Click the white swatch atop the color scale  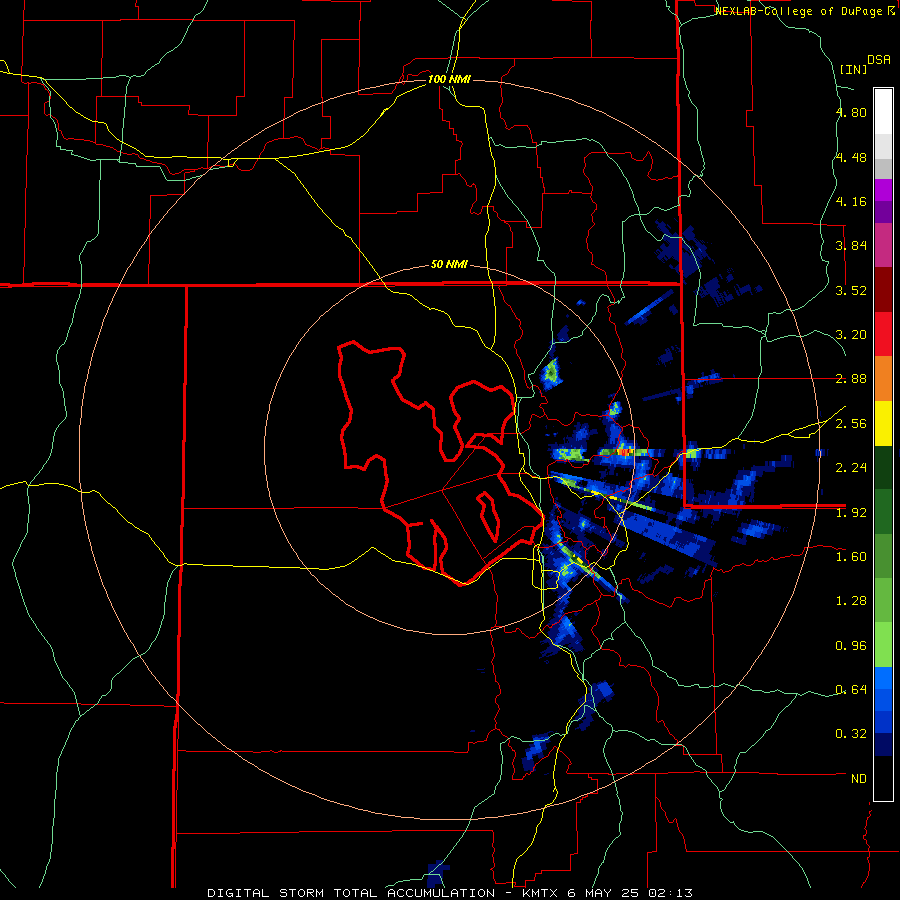coord(883,111)
